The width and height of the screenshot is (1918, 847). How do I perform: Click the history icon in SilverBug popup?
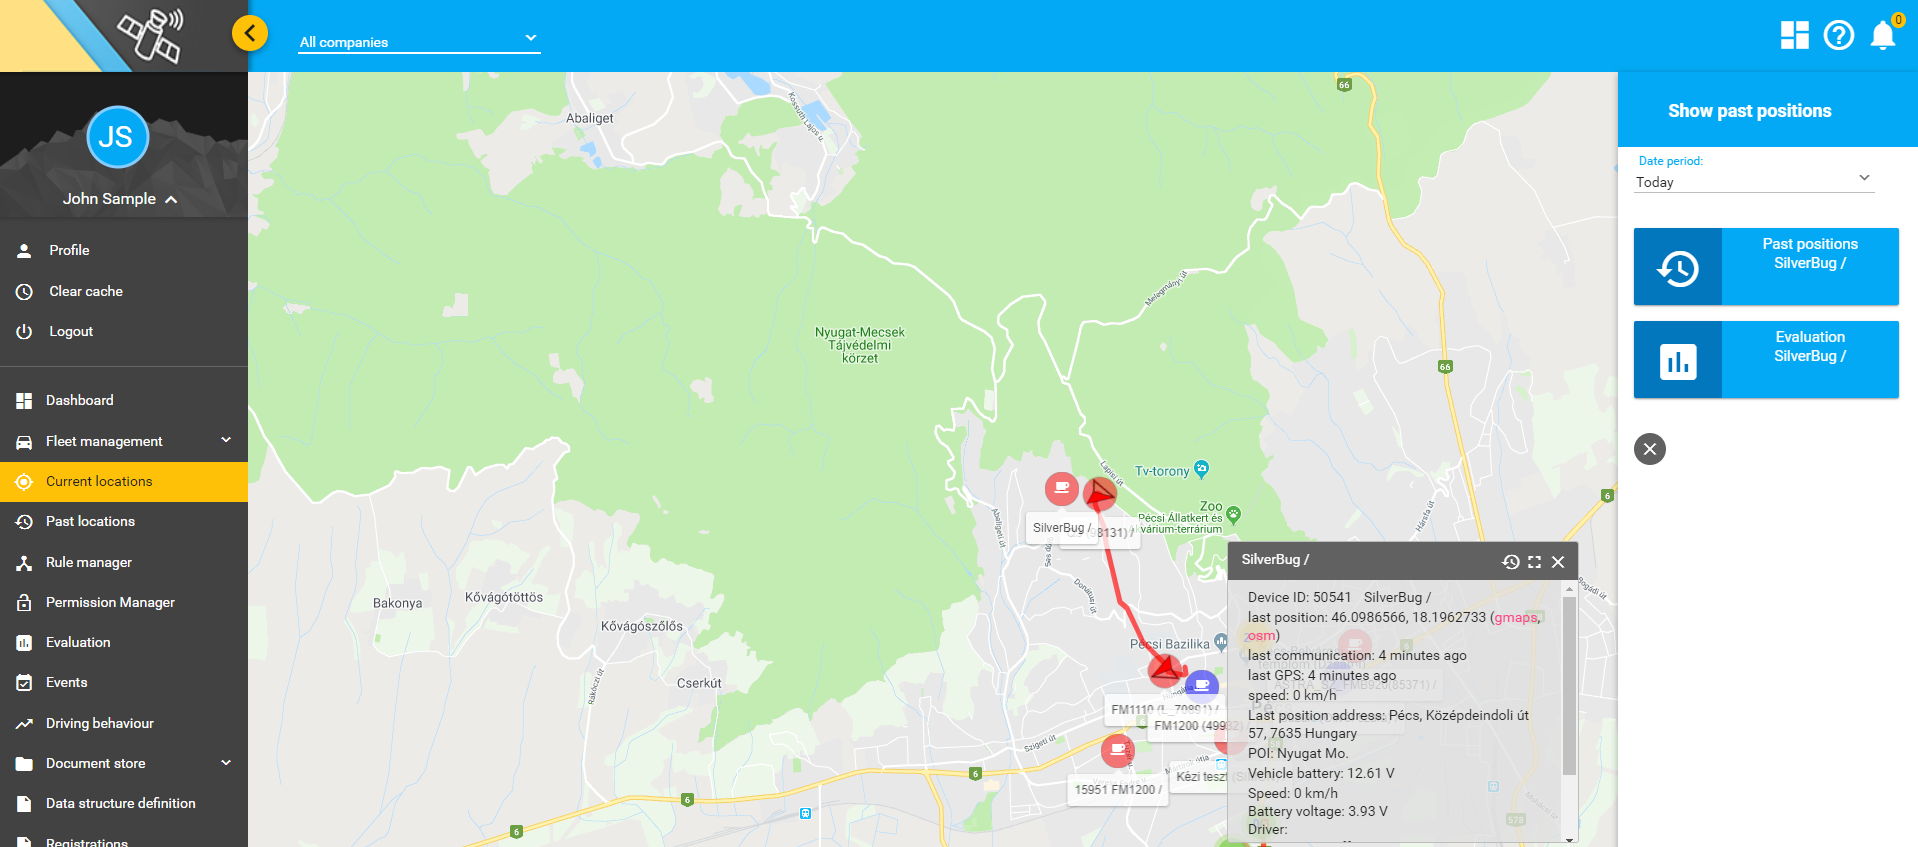coord(1510,562)
